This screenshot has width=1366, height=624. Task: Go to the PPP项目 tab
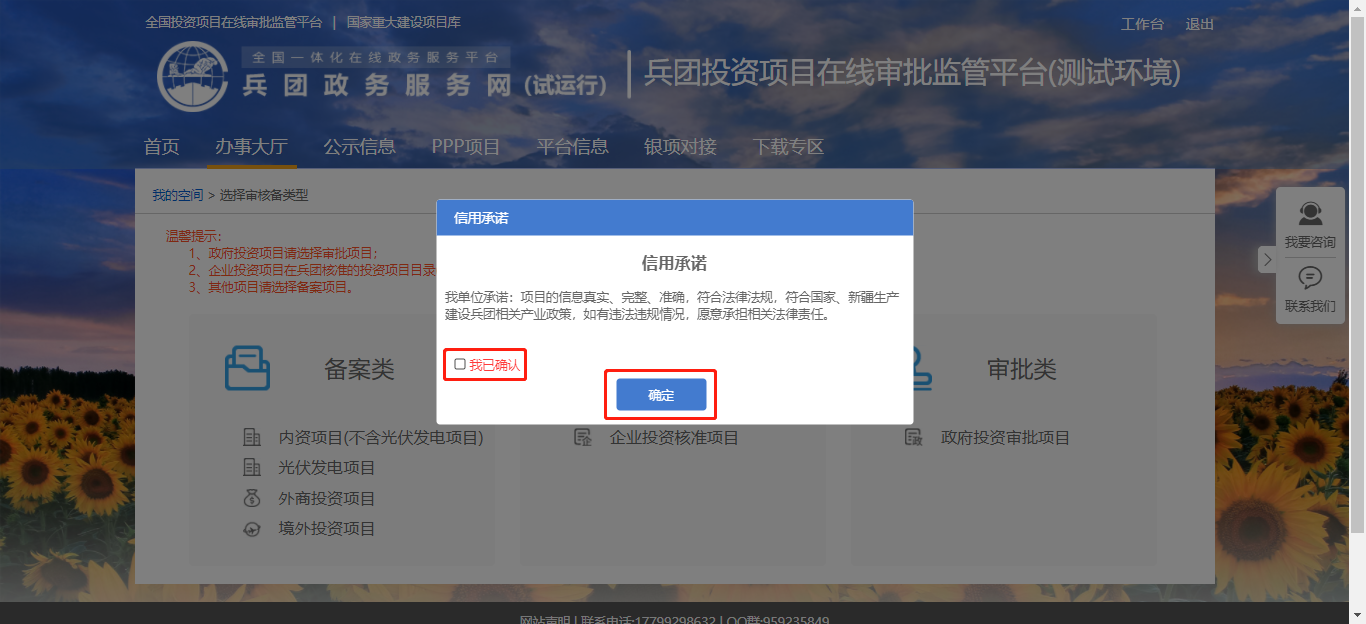466,147
